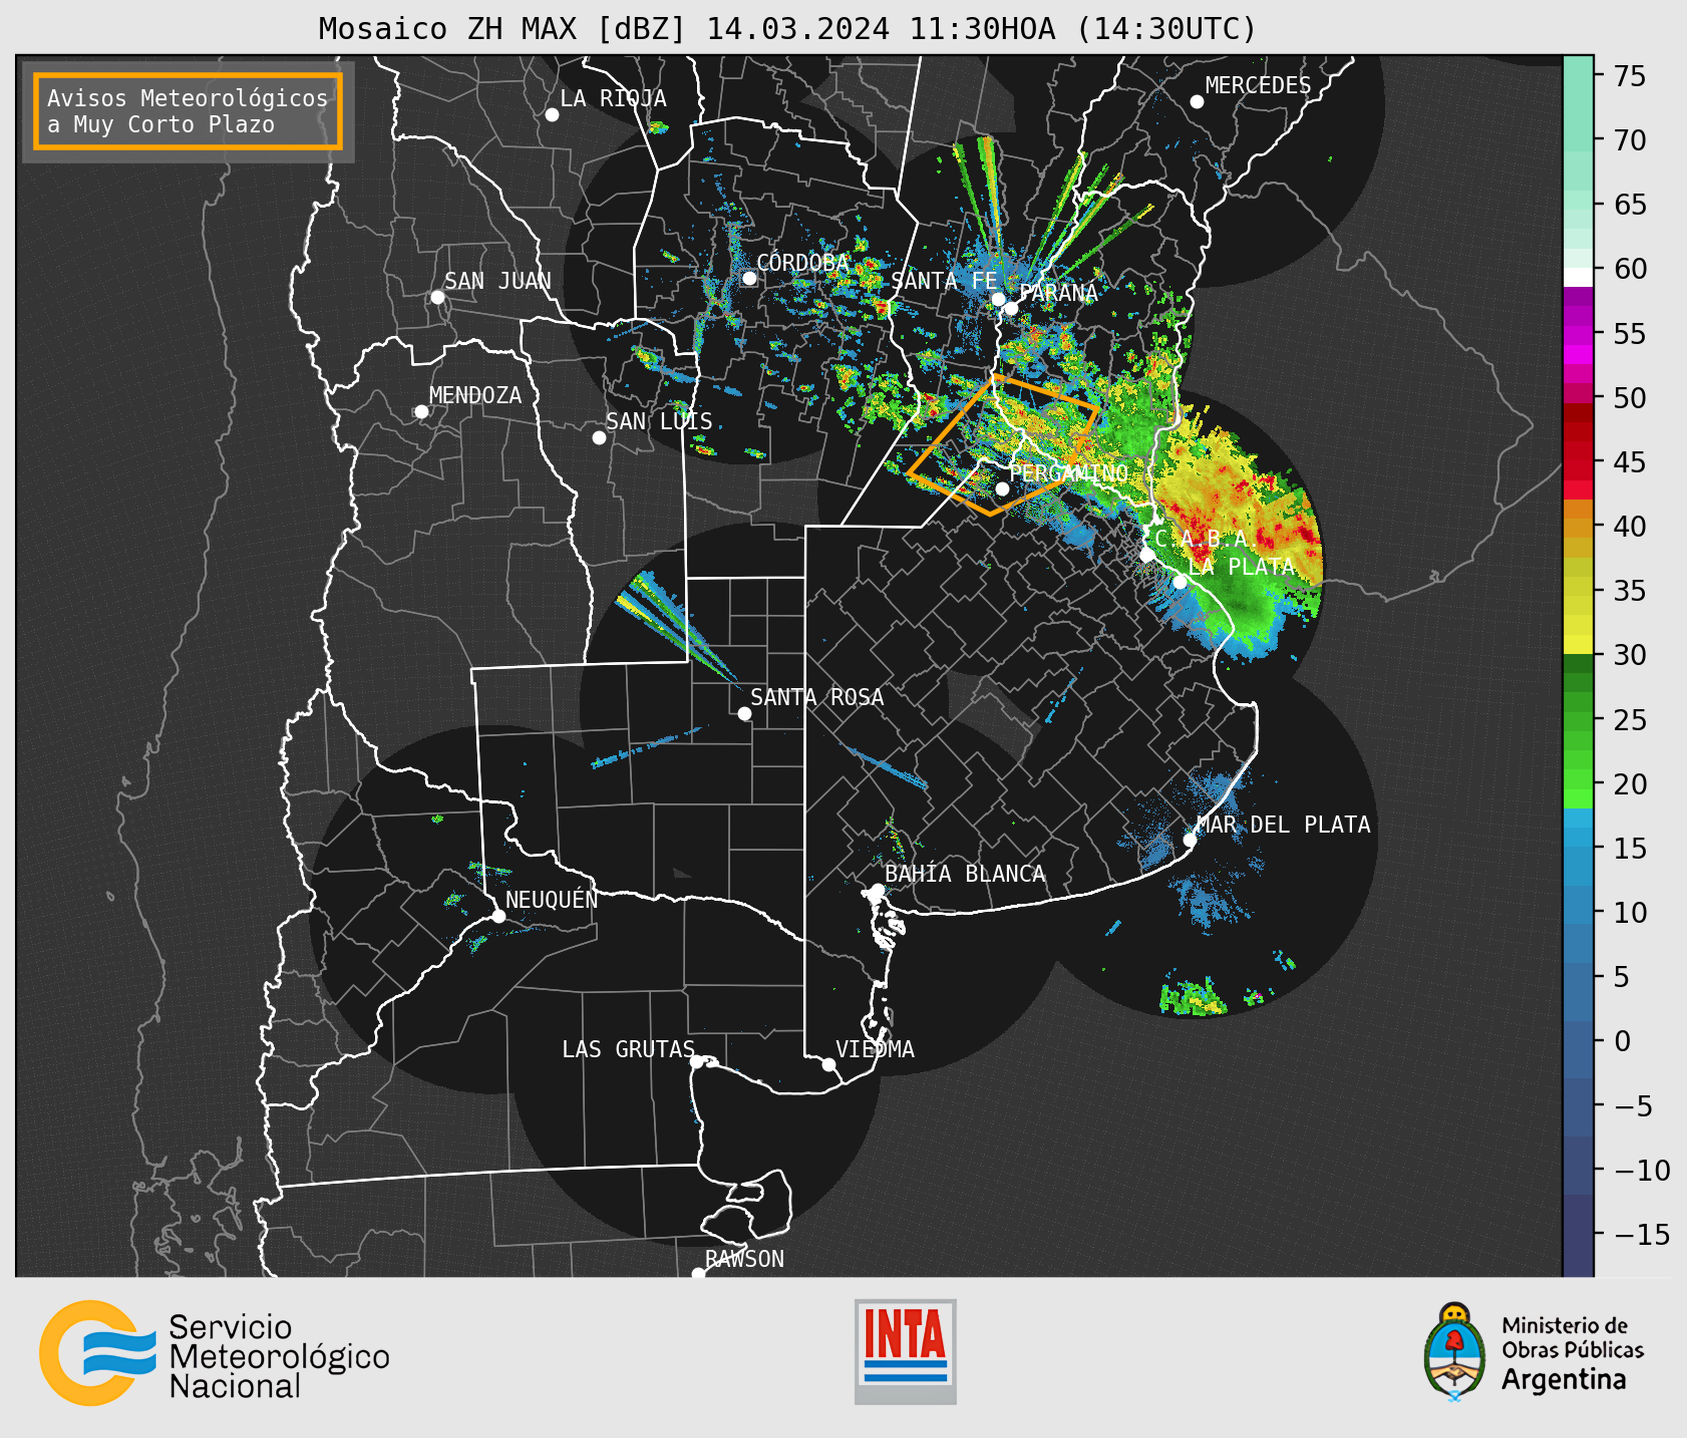Click the MENDOZA label
Viewport: 1687px width, 1438px height.
pyautogui.click(x=475, y=395)
